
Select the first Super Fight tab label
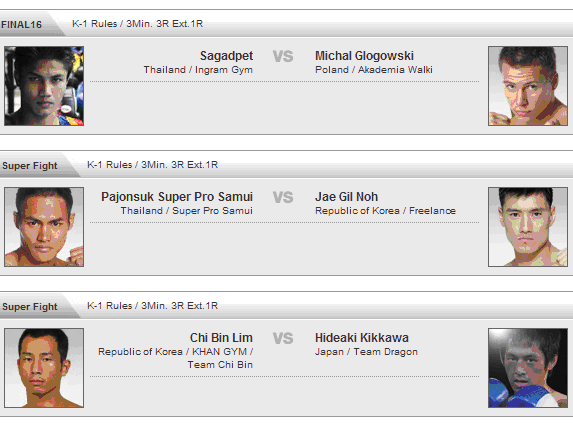(x=30, y=166)
